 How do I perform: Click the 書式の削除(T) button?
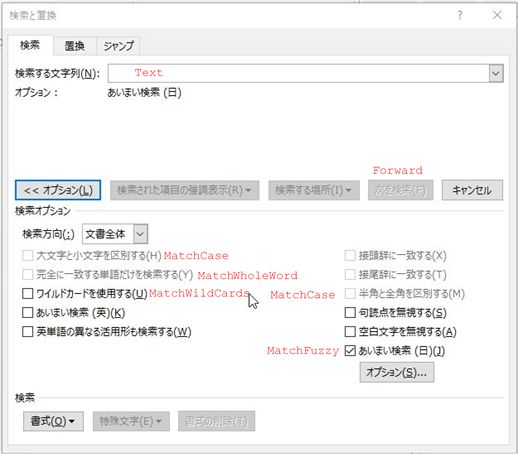tap(217, 421)
